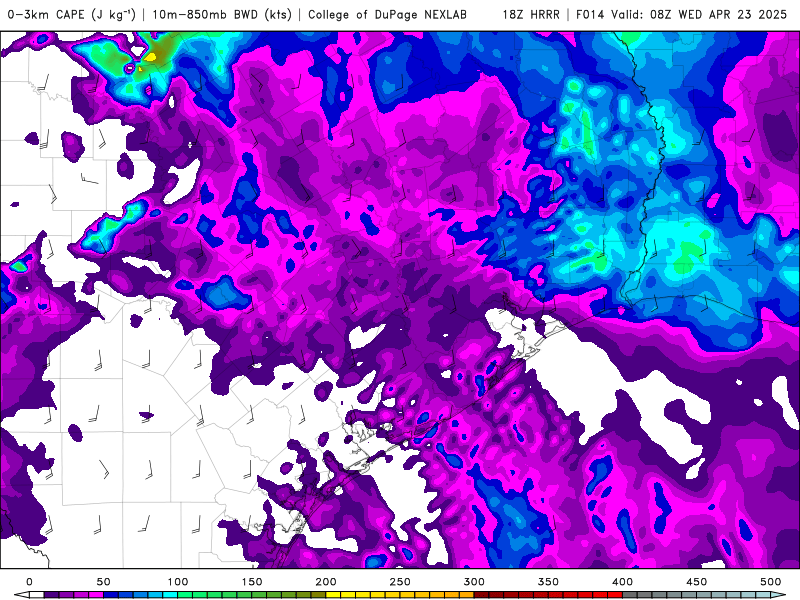
Task: Click the '18Z HRRR' model run label
Action: 531,14
